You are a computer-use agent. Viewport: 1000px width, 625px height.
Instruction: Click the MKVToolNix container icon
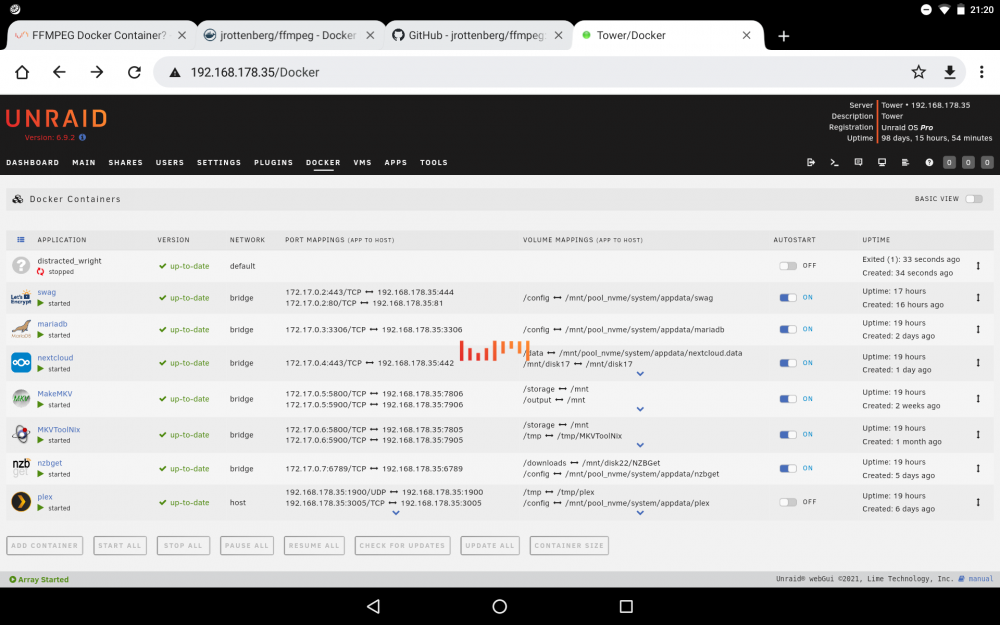20,434
